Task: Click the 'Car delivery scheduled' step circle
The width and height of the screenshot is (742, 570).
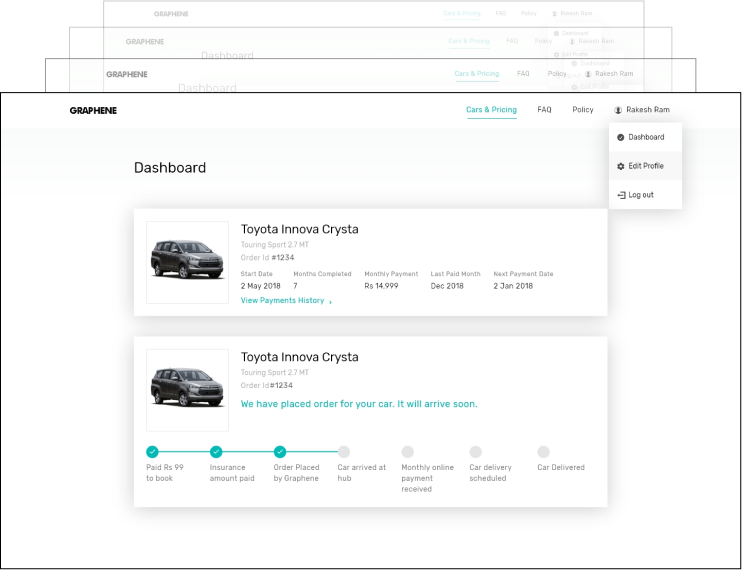Action: click(x=476, y=452)
